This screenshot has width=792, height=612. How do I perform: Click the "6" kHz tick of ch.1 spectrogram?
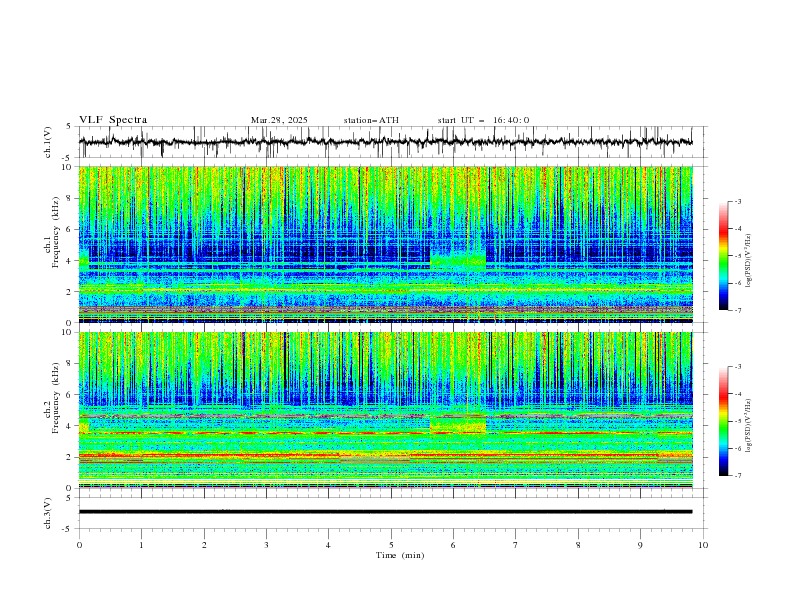pos(70,229)
